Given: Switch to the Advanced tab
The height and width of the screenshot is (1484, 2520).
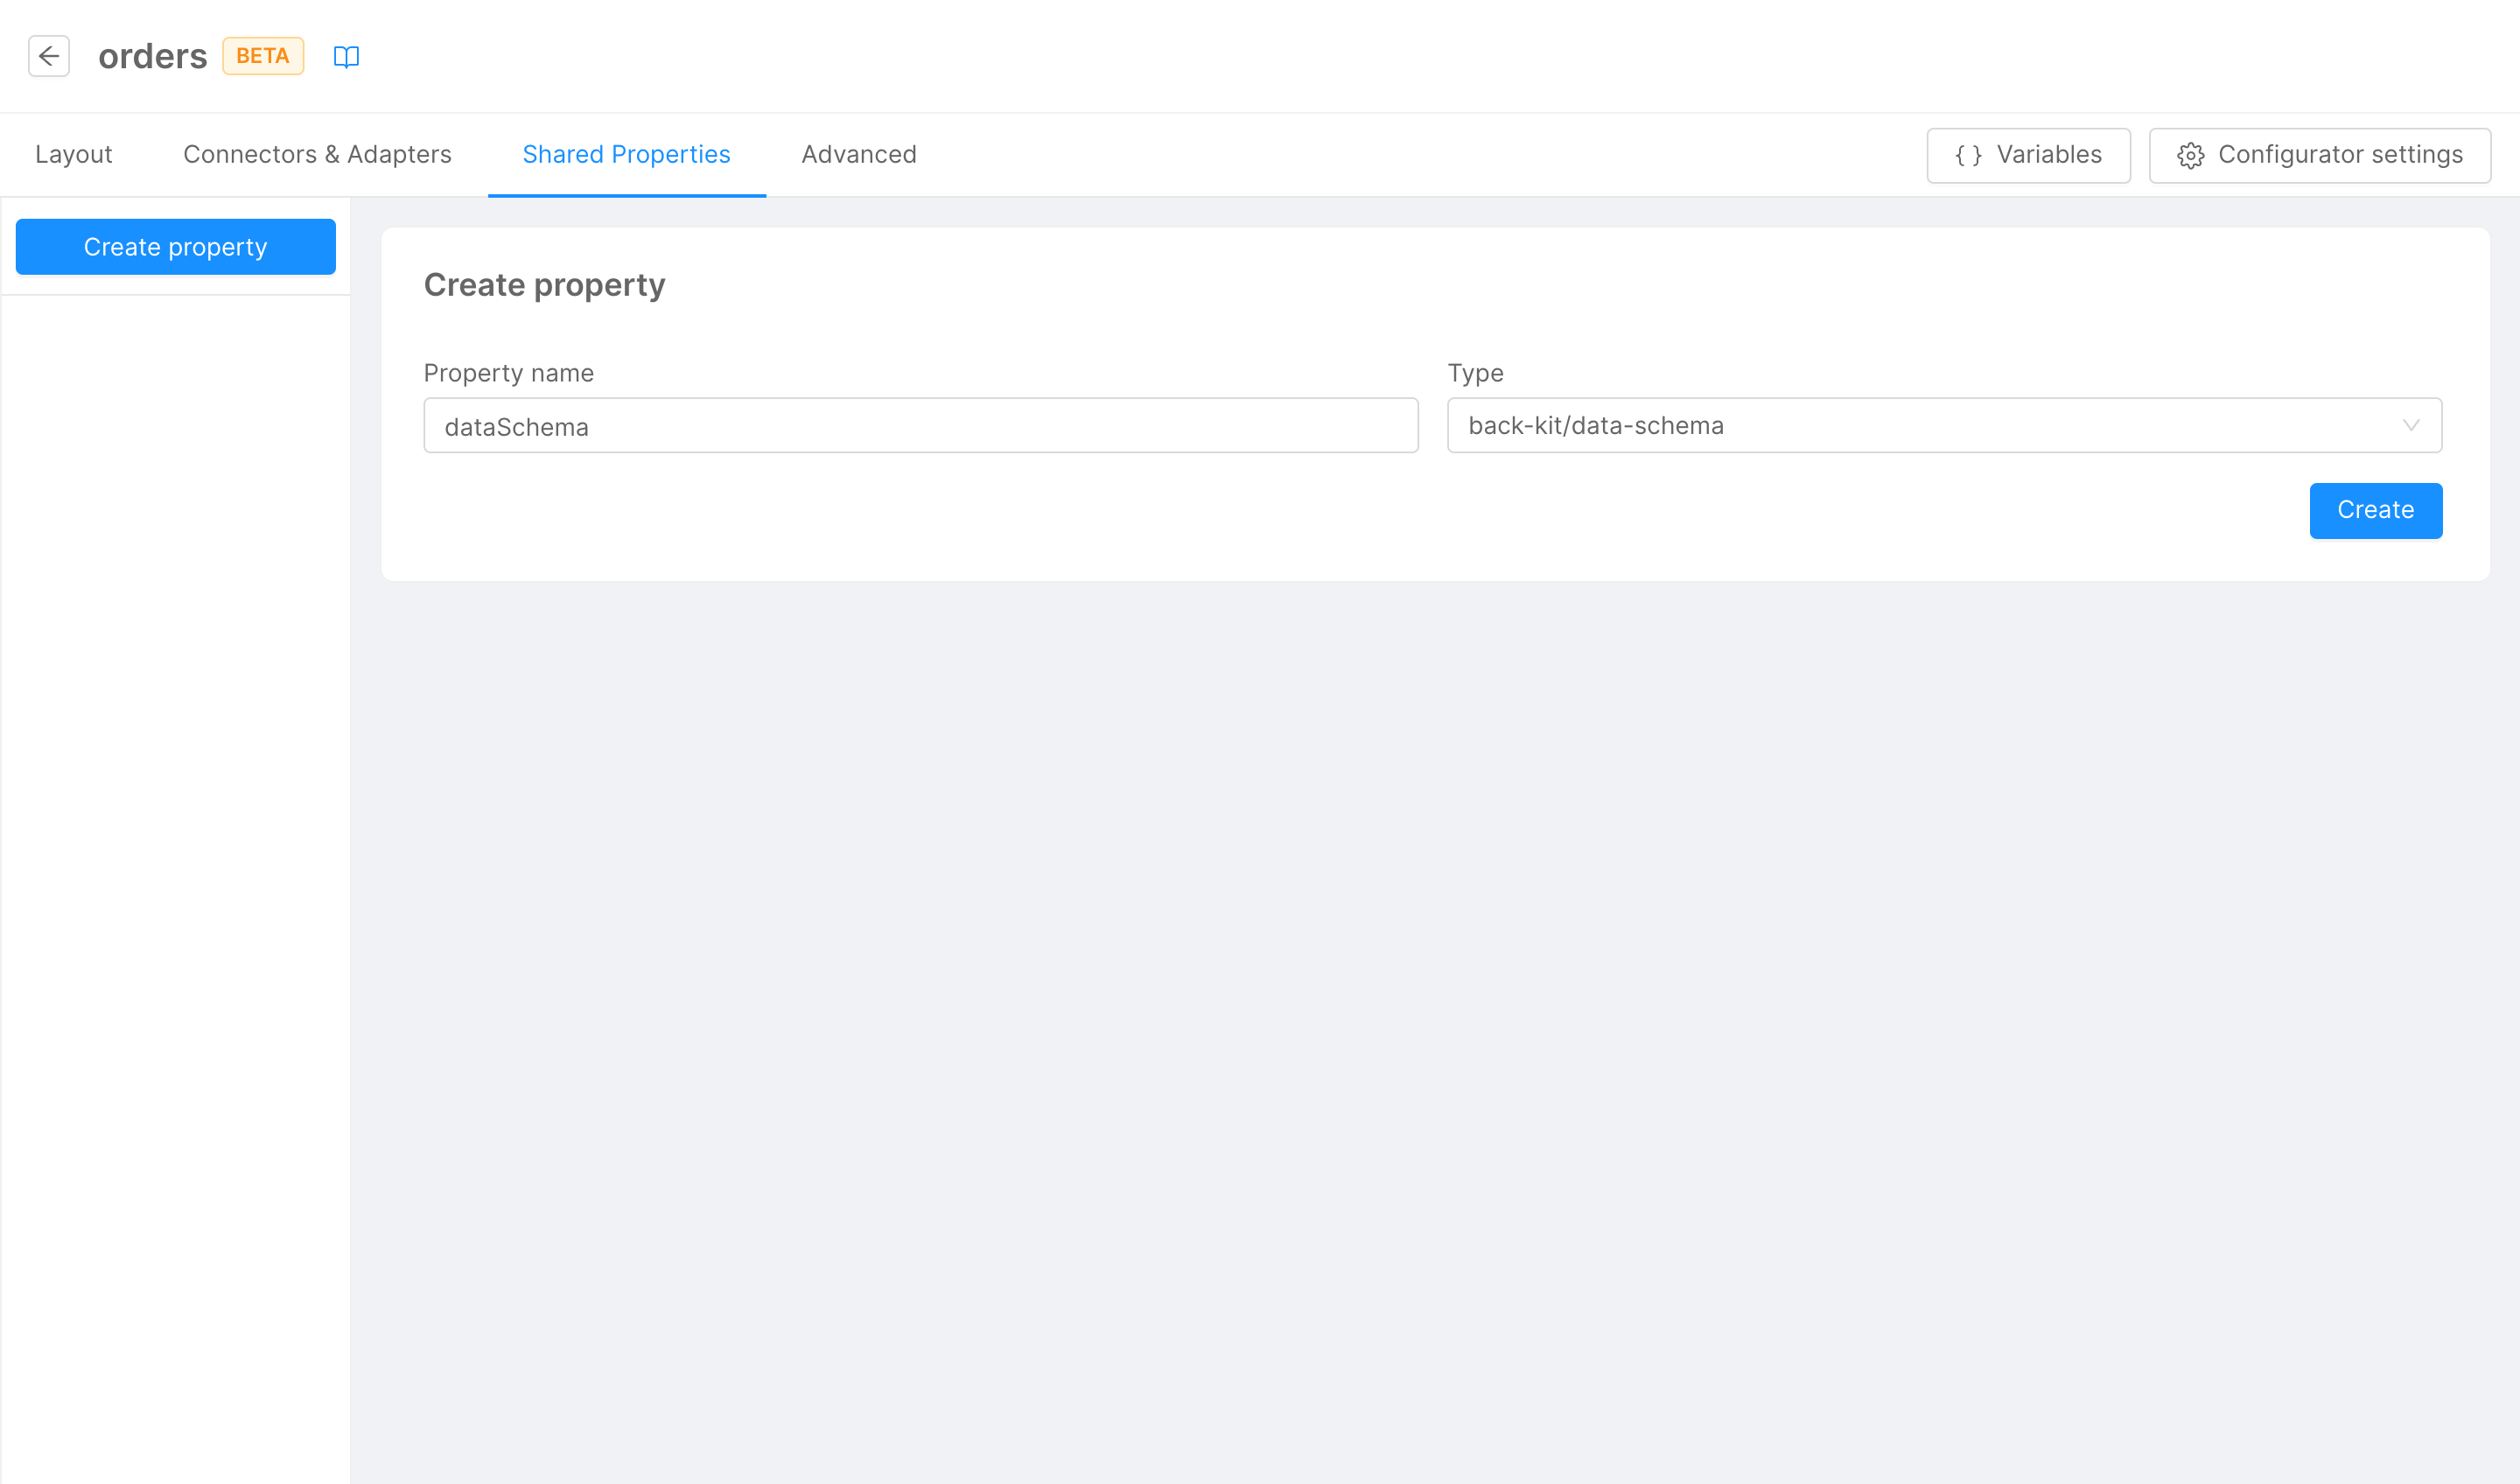Looking at the screenshot, I should (x=858, y=154).
